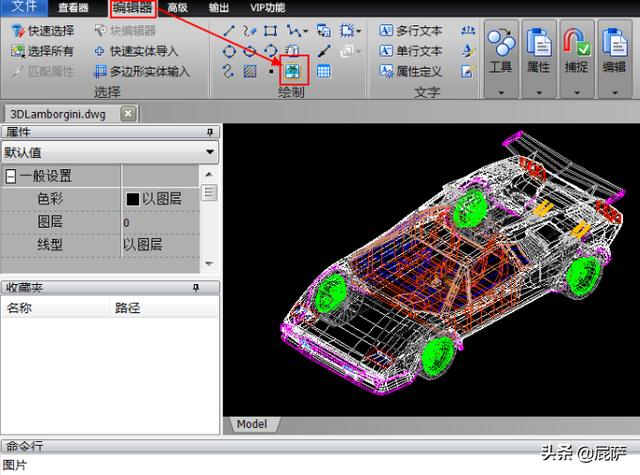Click Polygon Entity Input (多边形实体输入)

click(x=141, y=72)
